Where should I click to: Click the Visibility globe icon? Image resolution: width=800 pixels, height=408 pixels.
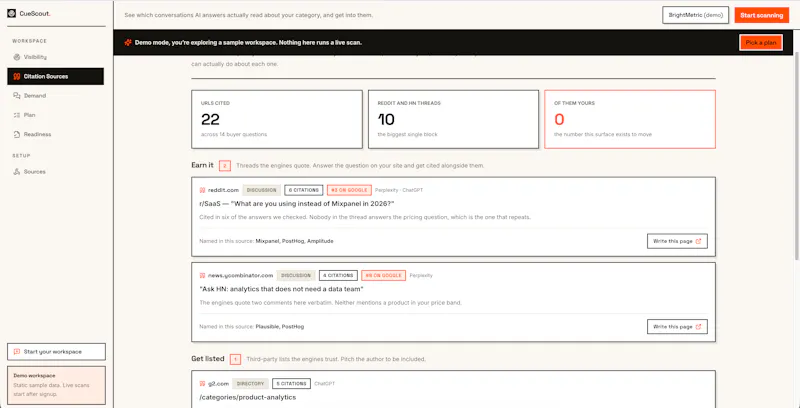pos(17,57)
